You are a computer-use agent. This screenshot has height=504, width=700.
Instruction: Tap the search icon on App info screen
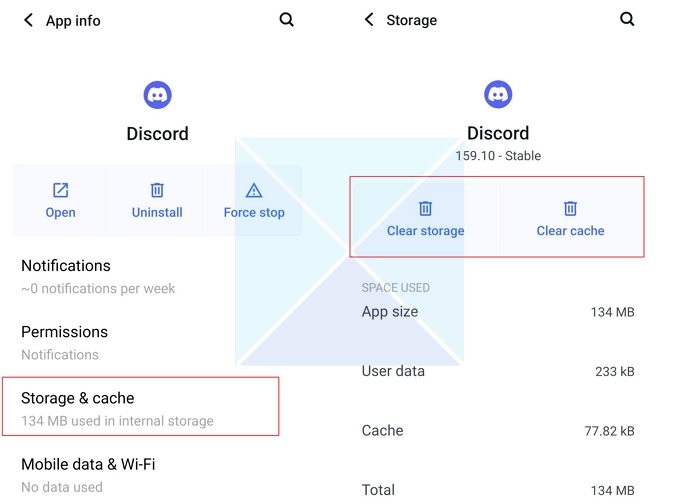(x=287, y=20)
